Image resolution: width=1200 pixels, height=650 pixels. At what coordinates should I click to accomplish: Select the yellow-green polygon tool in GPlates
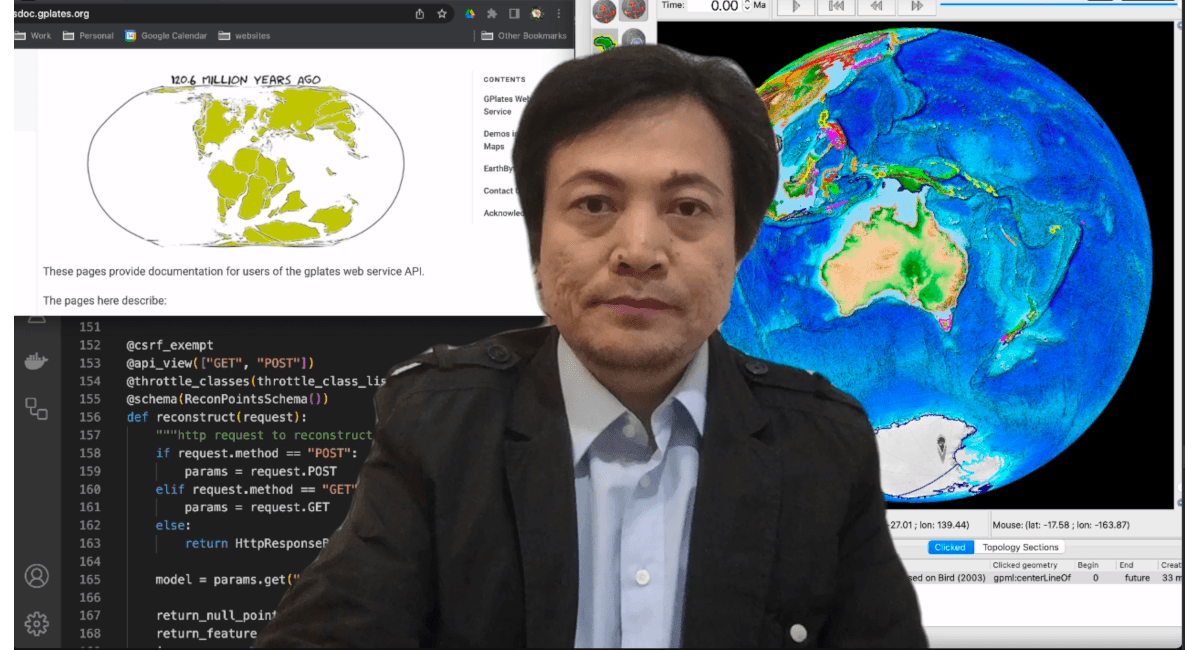coord(604,42)
